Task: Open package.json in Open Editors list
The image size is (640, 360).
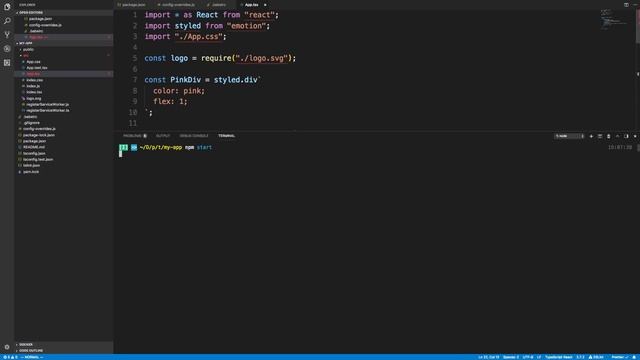Action: (x=40, y=19)
